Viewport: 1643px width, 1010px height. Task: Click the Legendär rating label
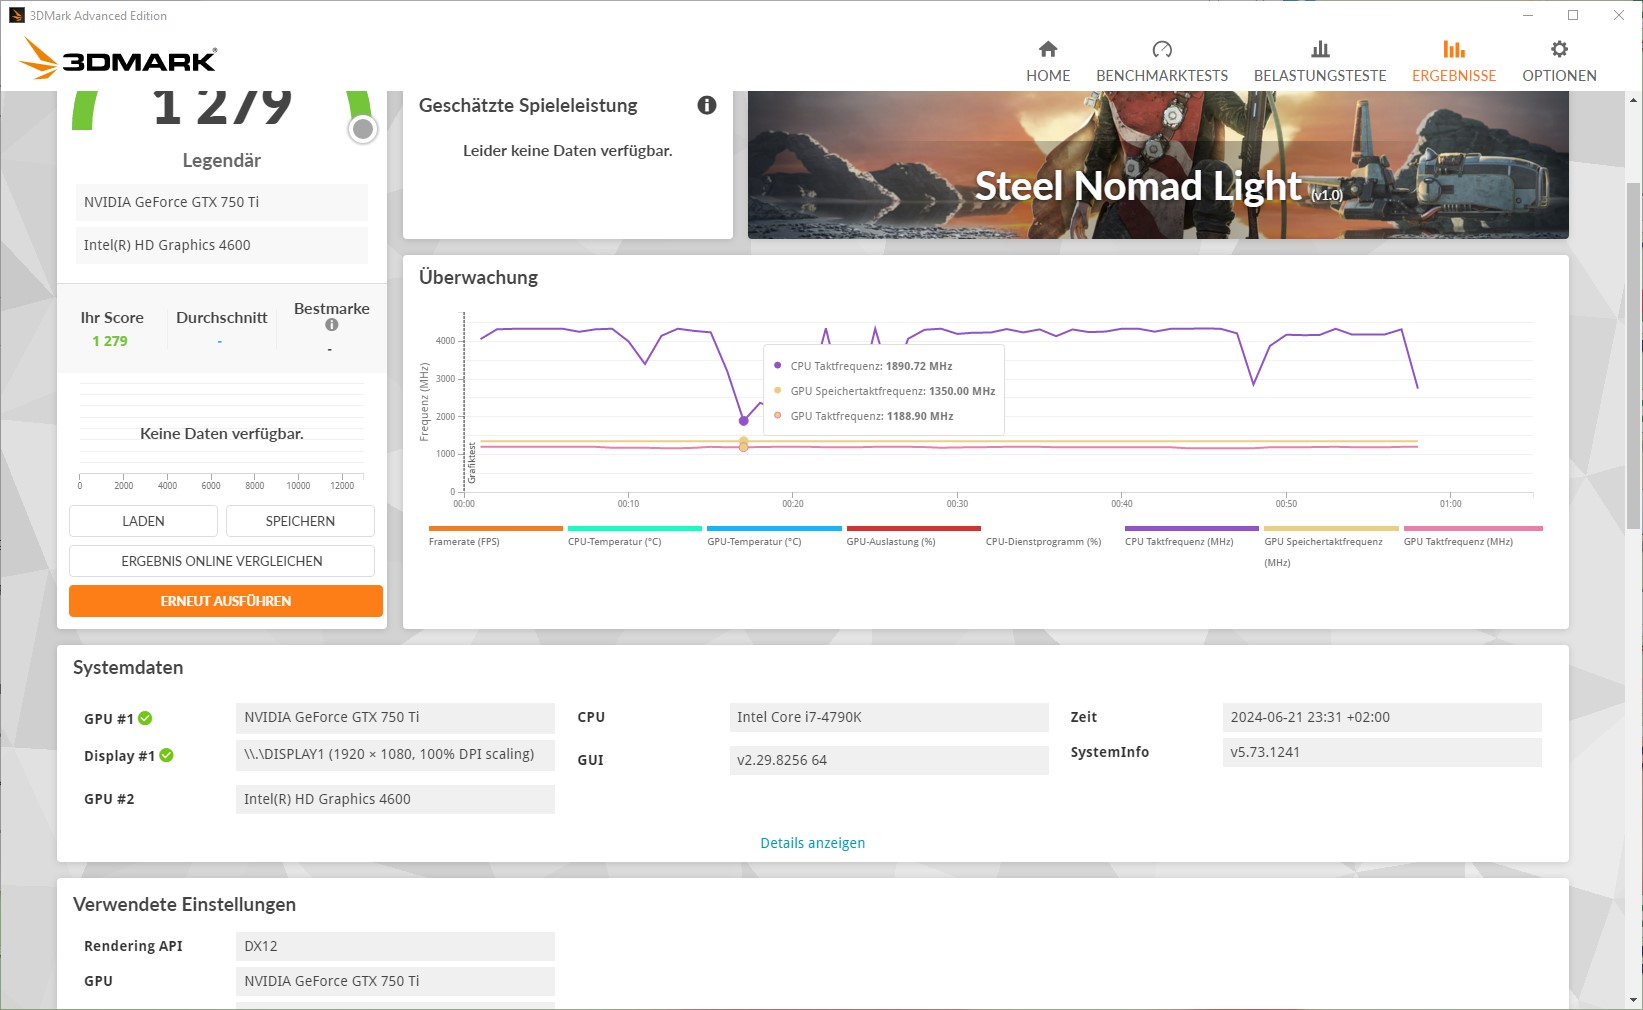pyautogui.click(x=222, y=160)
